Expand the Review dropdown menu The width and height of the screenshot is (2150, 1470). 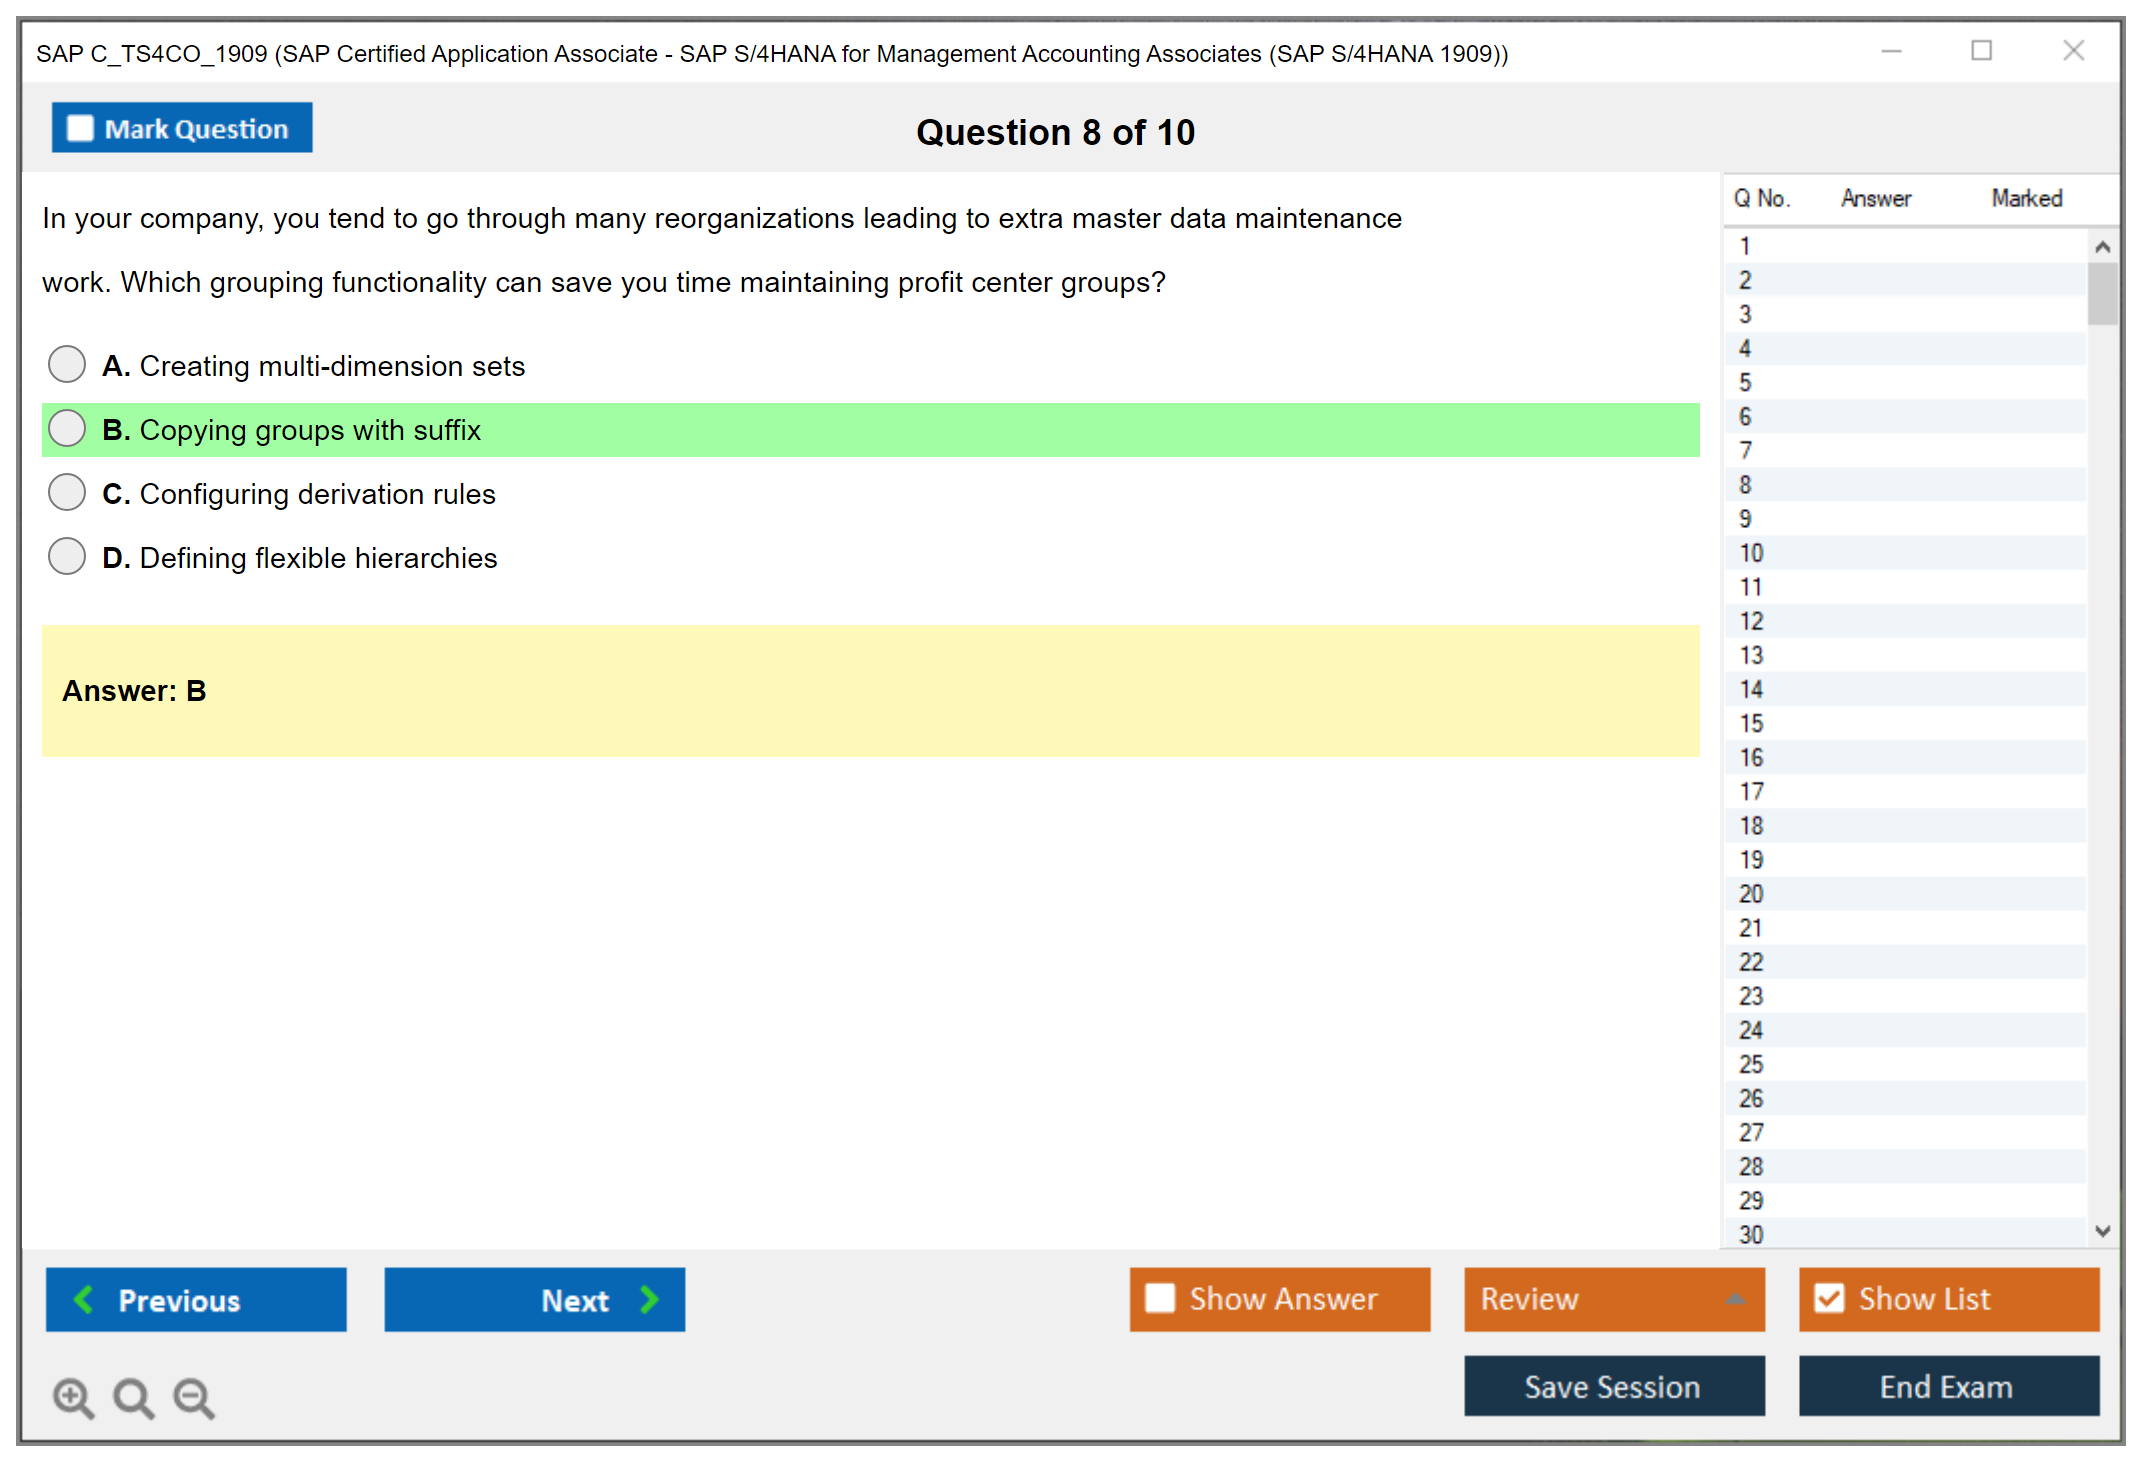click(1735, 1299)
